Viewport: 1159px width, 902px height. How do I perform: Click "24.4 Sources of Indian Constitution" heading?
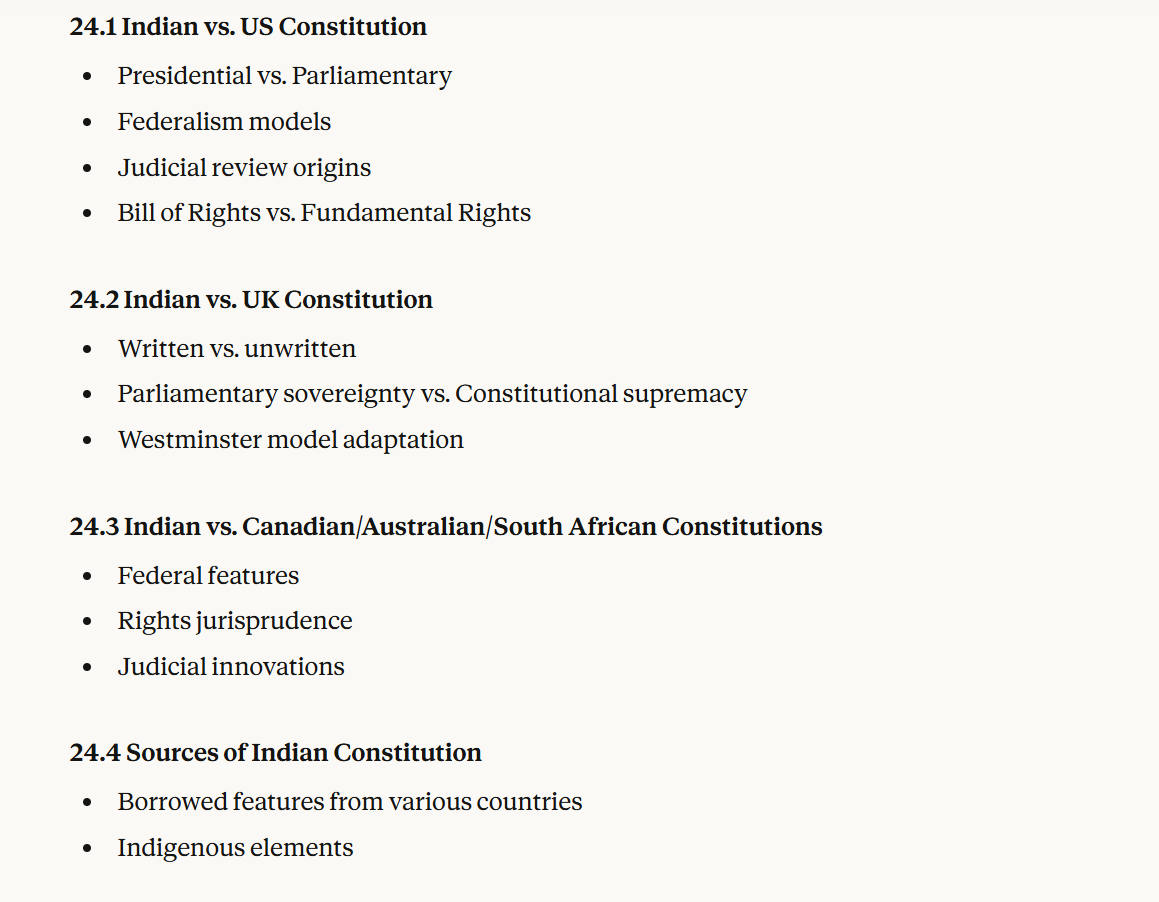click(x=275, y=753)
